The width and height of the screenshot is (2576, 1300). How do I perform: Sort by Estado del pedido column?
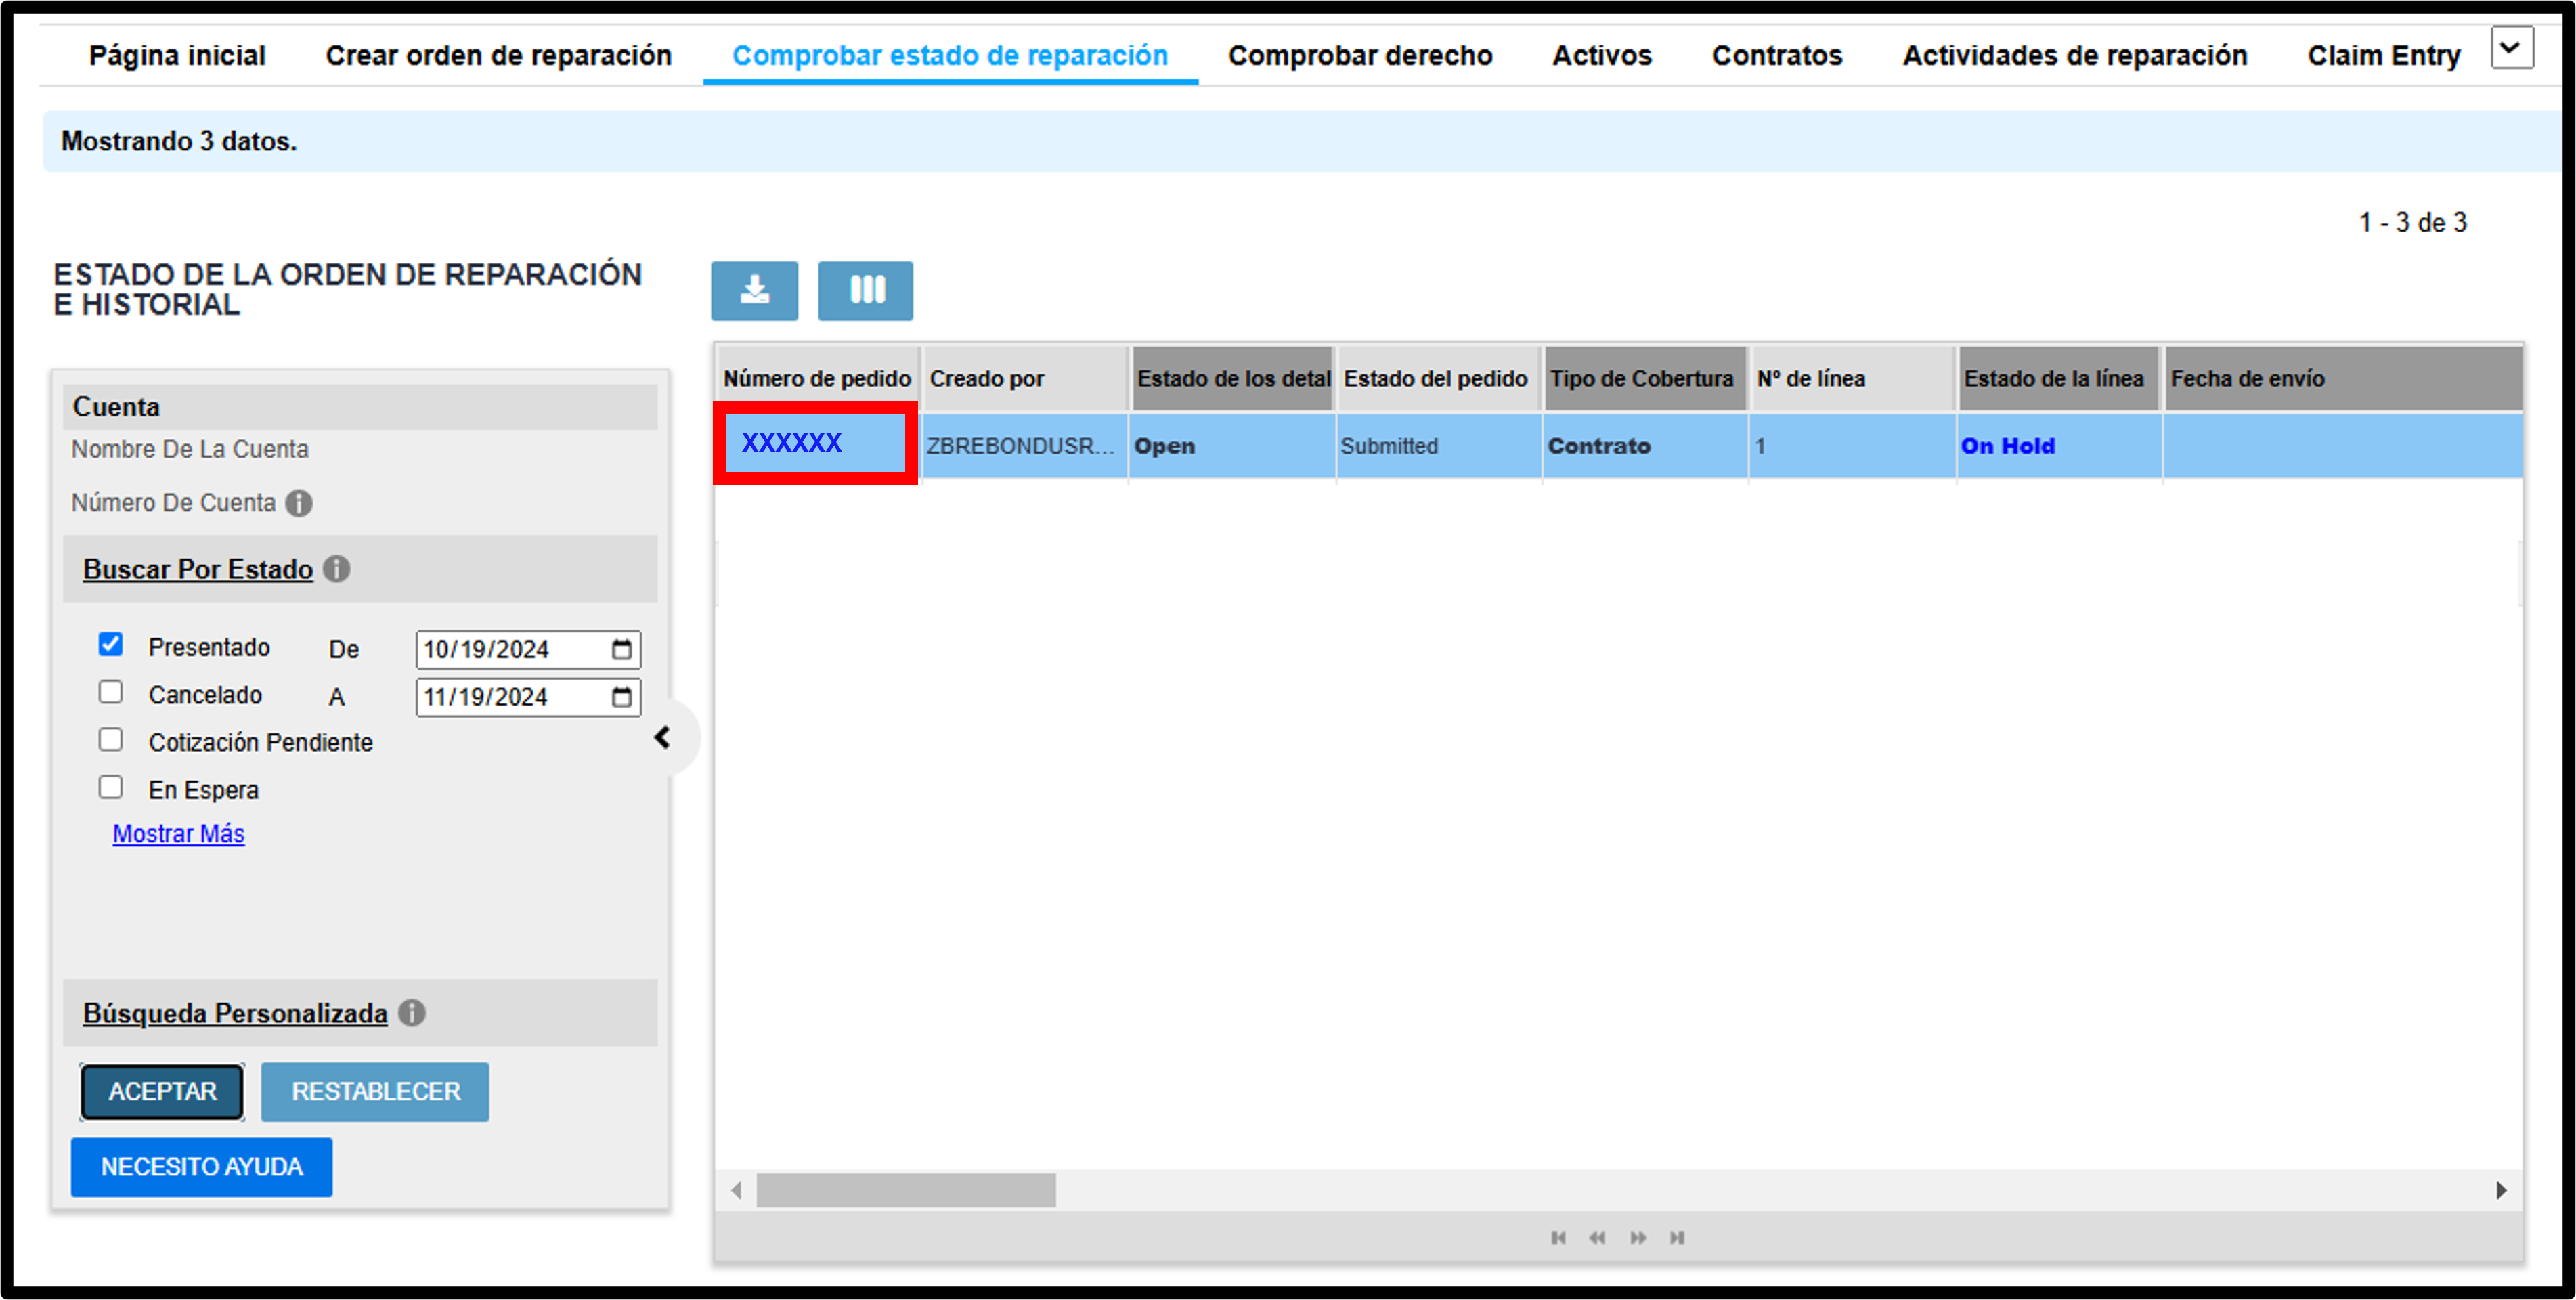1439,378
